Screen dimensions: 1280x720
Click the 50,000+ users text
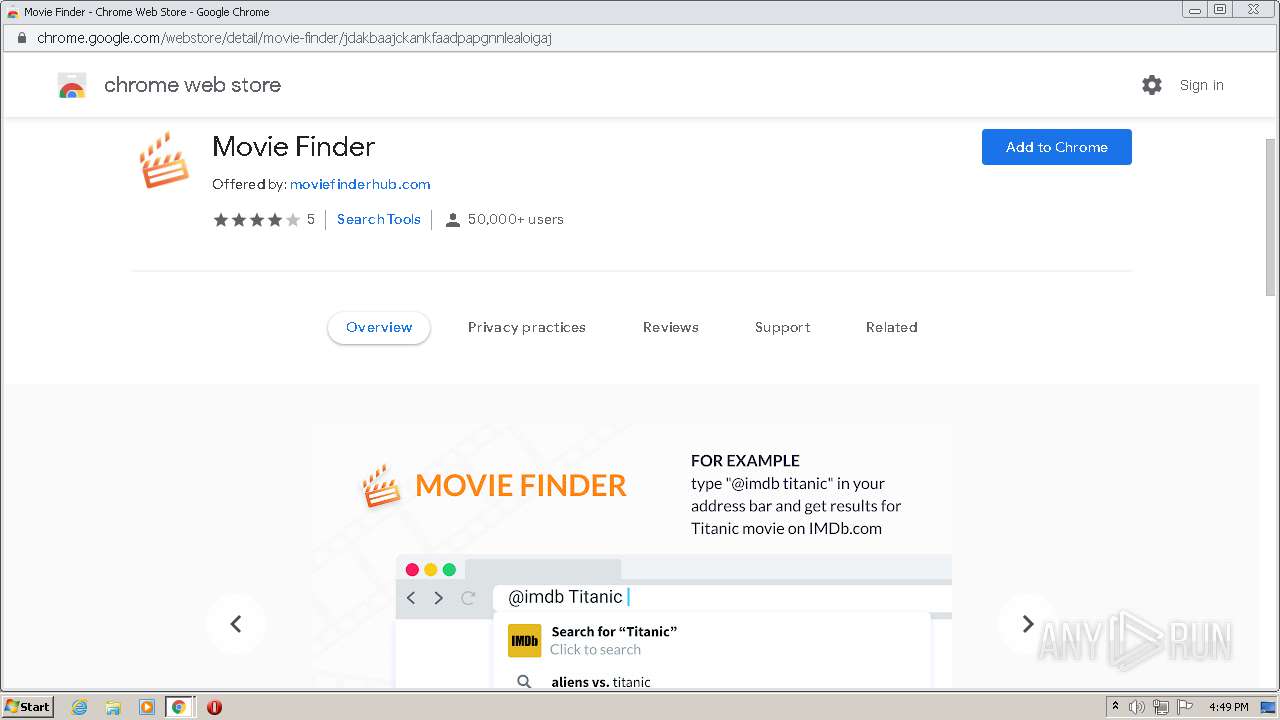[516, 219]
